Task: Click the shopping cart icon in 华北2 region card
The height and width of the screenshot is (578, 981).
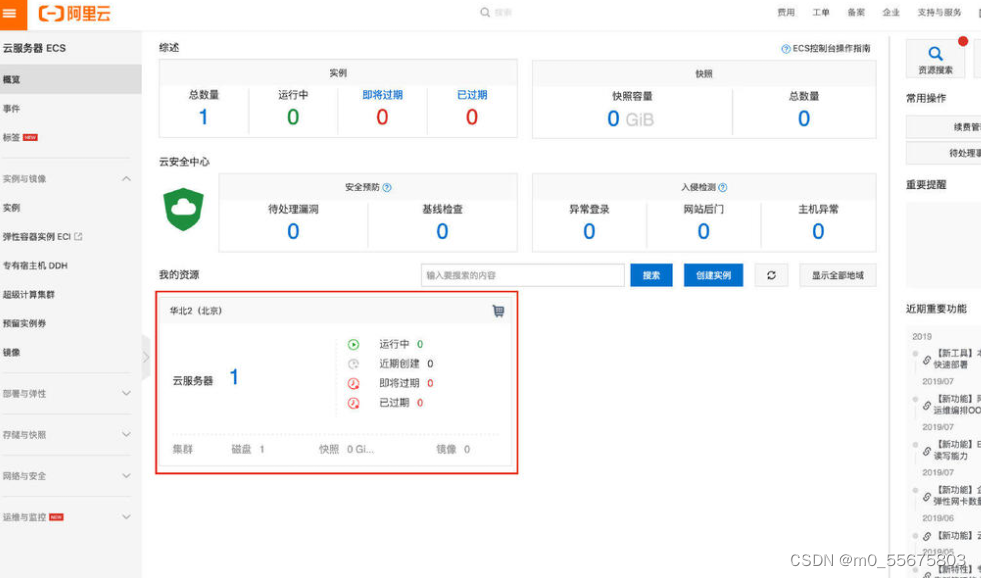Action: click(497, 311)
